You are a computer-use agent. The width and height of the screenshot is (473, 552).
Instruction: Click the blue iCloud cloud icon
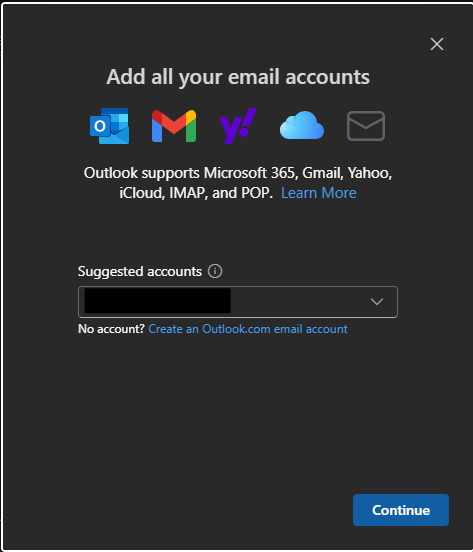pos(302,125)
